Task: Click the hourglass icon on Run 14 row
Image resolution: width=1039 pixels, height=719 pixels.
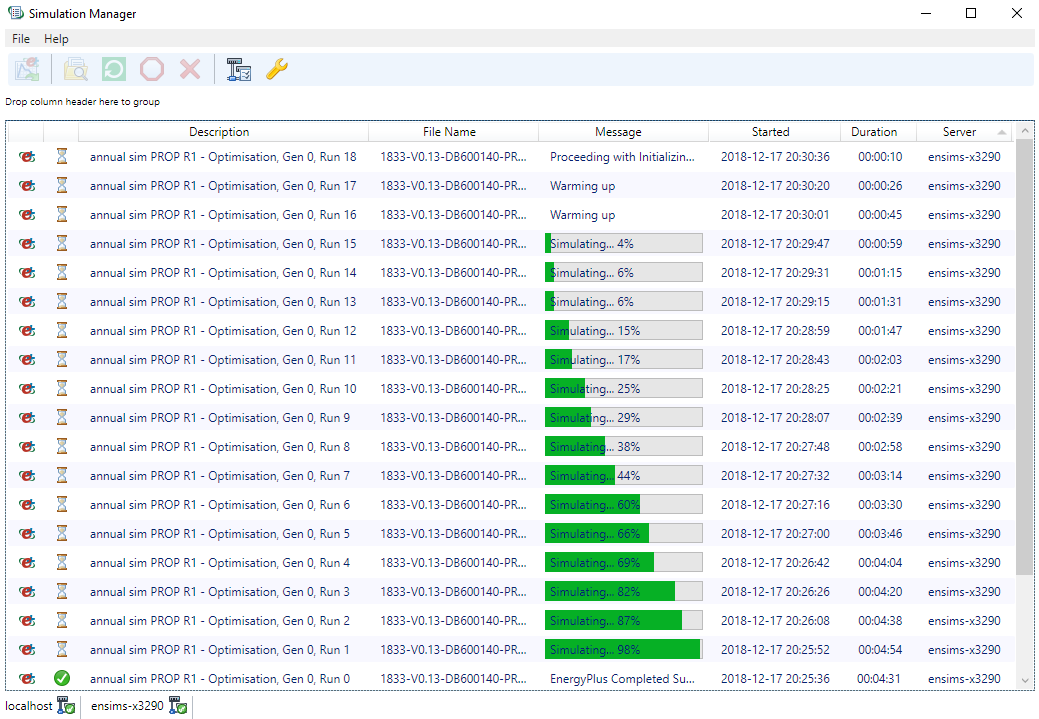Action: [x=62, y=272]
